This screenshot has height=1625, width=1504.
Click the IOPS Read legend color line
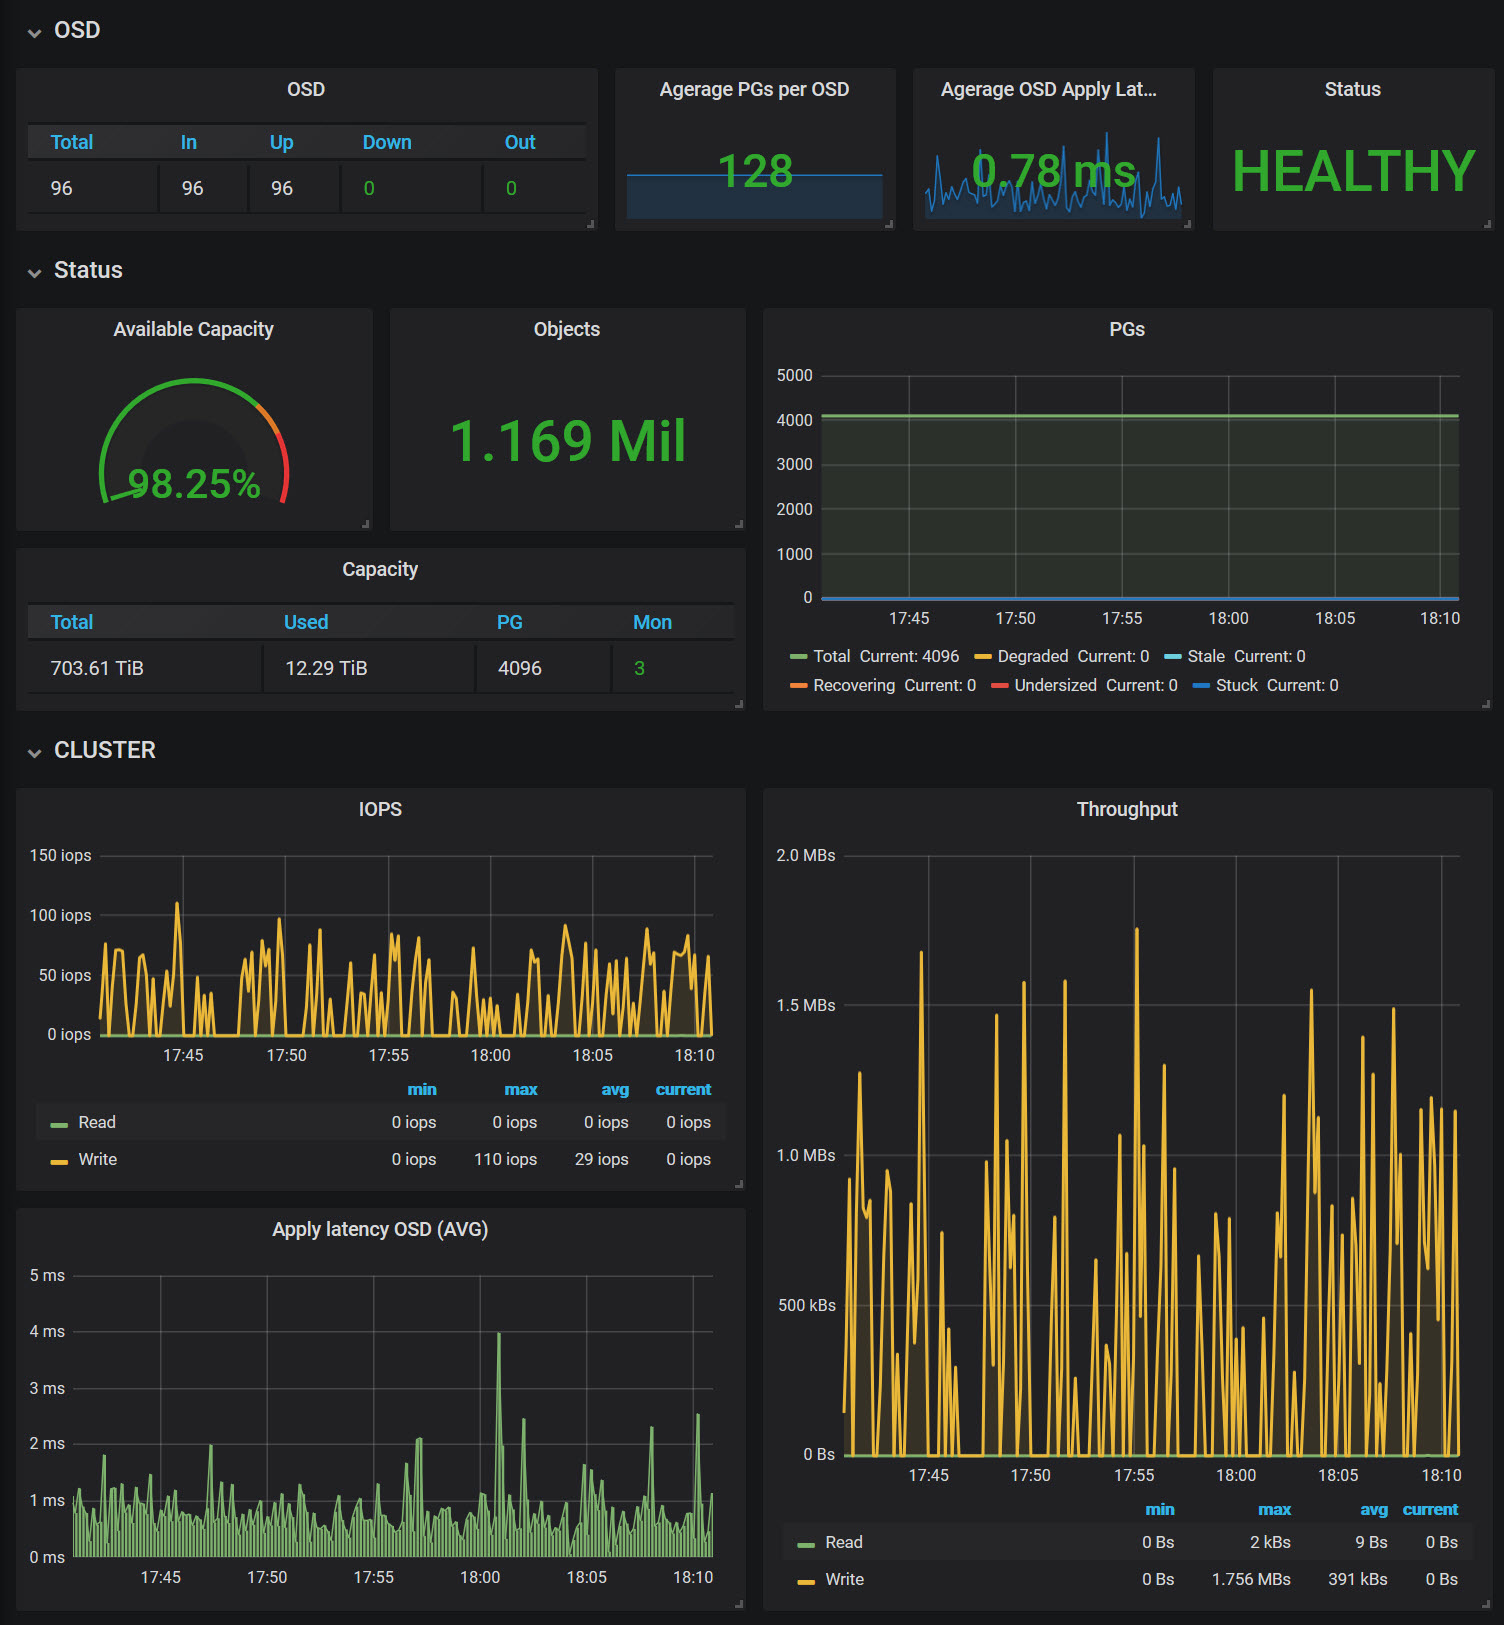tap(59, 1125)
